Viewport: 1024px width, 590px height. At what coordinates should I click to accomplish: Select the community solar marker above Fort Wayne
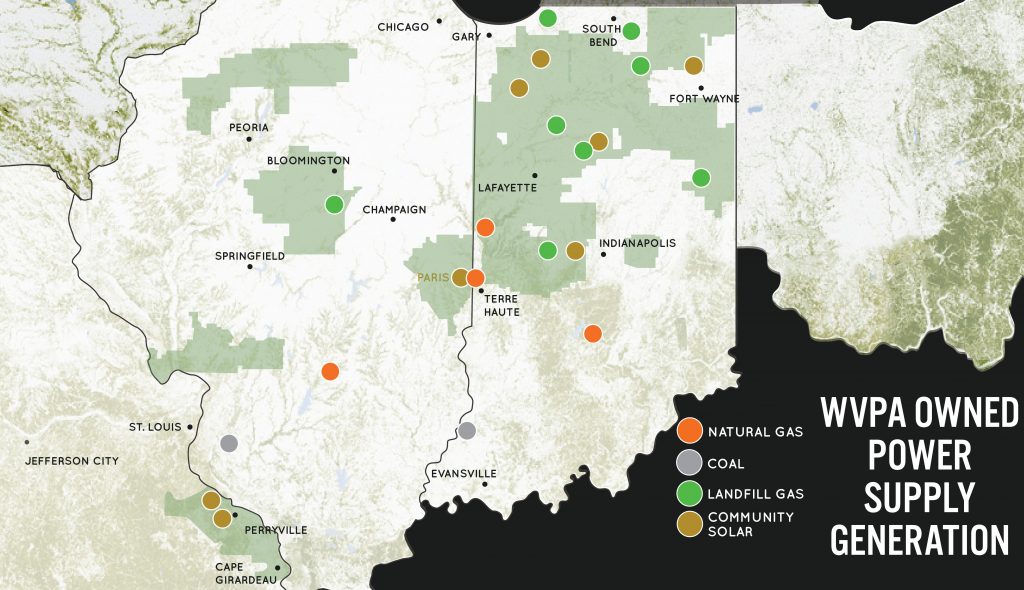[693, 66]
